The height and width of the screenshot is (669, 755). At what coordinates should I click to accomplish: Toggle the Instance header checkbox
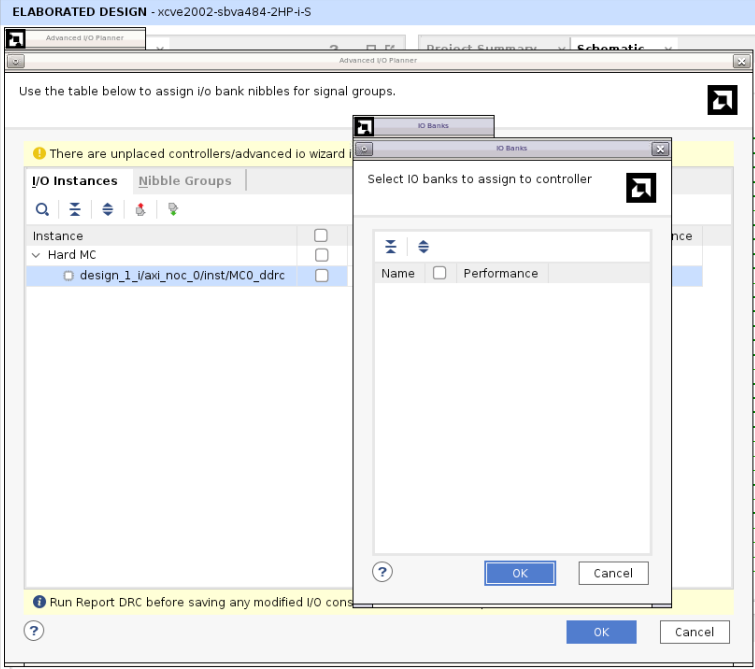pos(321,236)
